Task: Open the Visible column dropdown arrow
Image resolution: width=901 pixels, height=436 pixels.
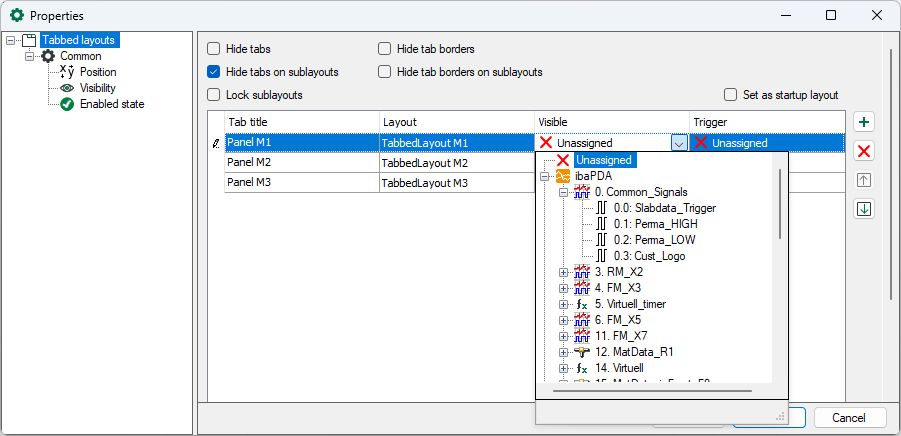Action: pyautogui.click(x=679, y=143)
